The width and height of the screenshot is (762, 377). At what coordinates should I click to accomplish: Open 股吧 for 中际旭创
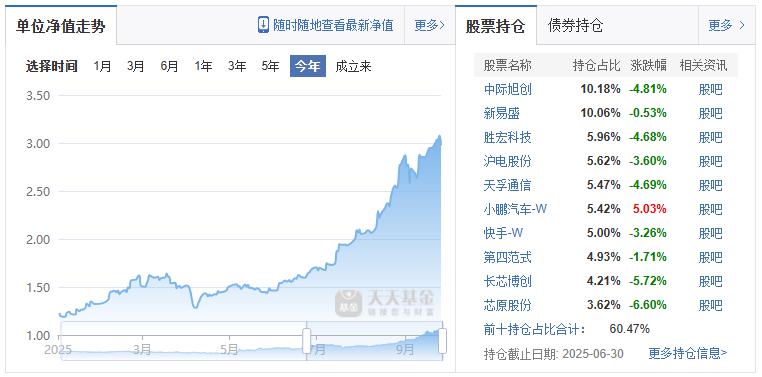[710, 89]
